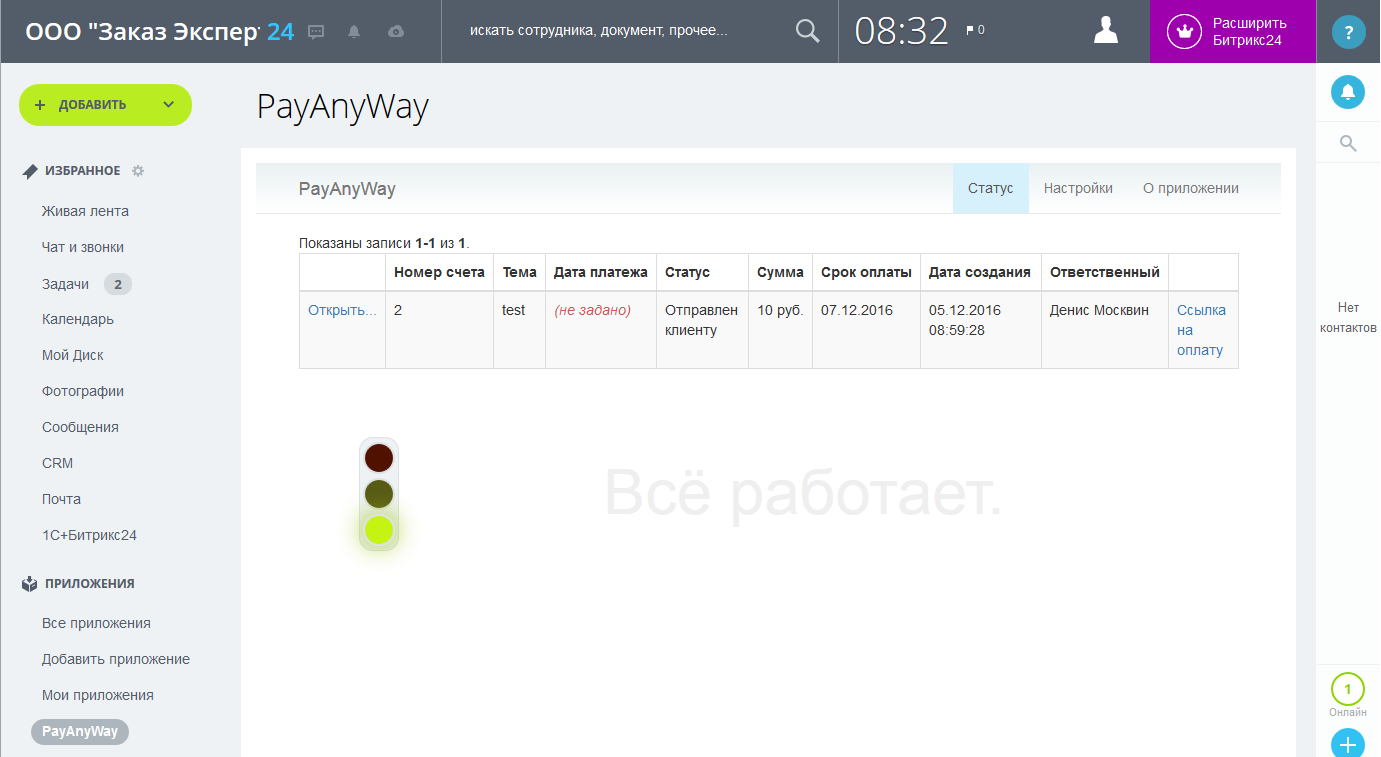This screenshot has width=1381, height=757.
Task: Switch to the Статус tab
Action: pos(991,188)
